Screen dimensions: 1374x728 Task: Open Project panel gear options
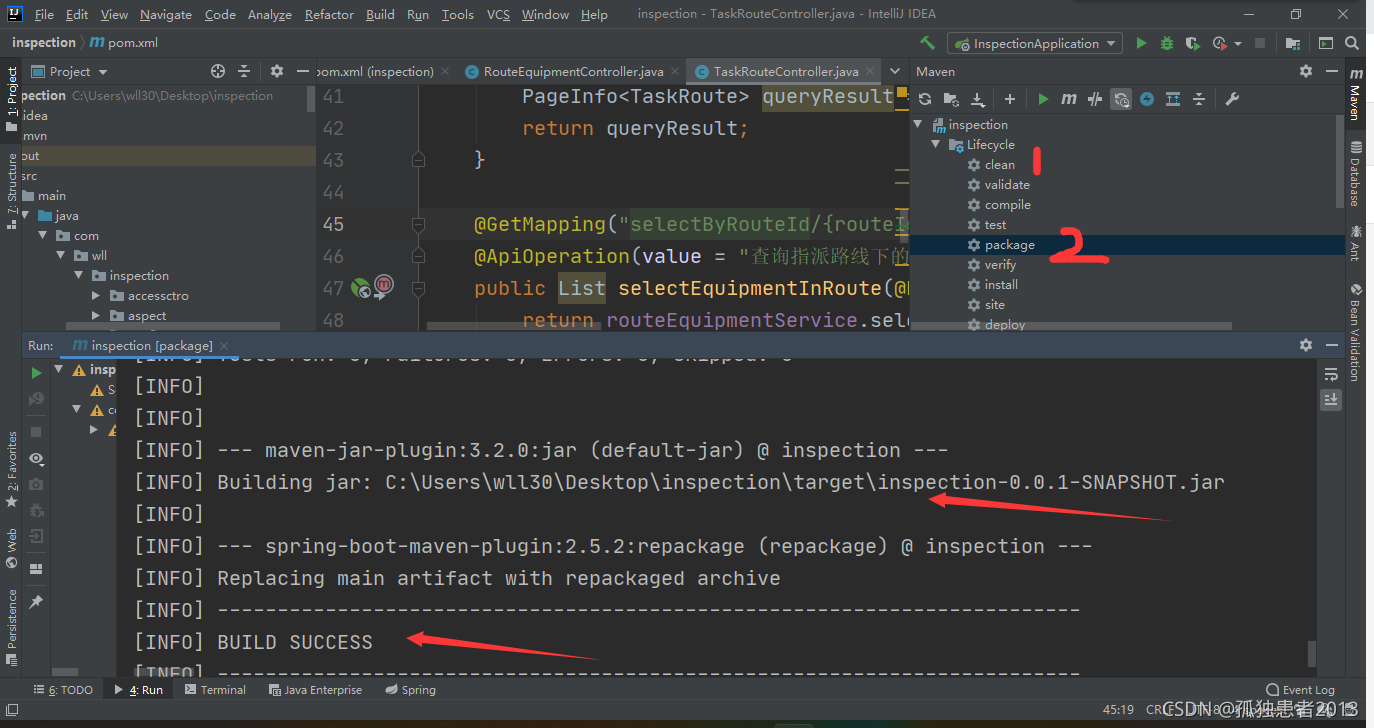point(277,71)
